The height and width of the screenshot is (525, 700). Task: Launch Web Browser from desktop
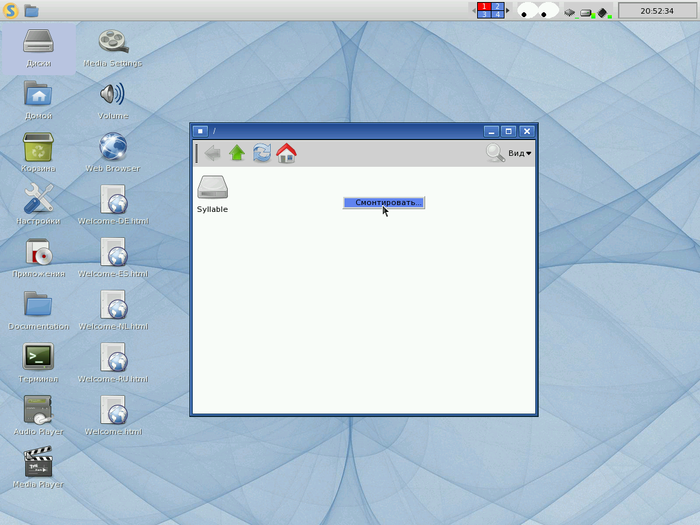(113, 147)
